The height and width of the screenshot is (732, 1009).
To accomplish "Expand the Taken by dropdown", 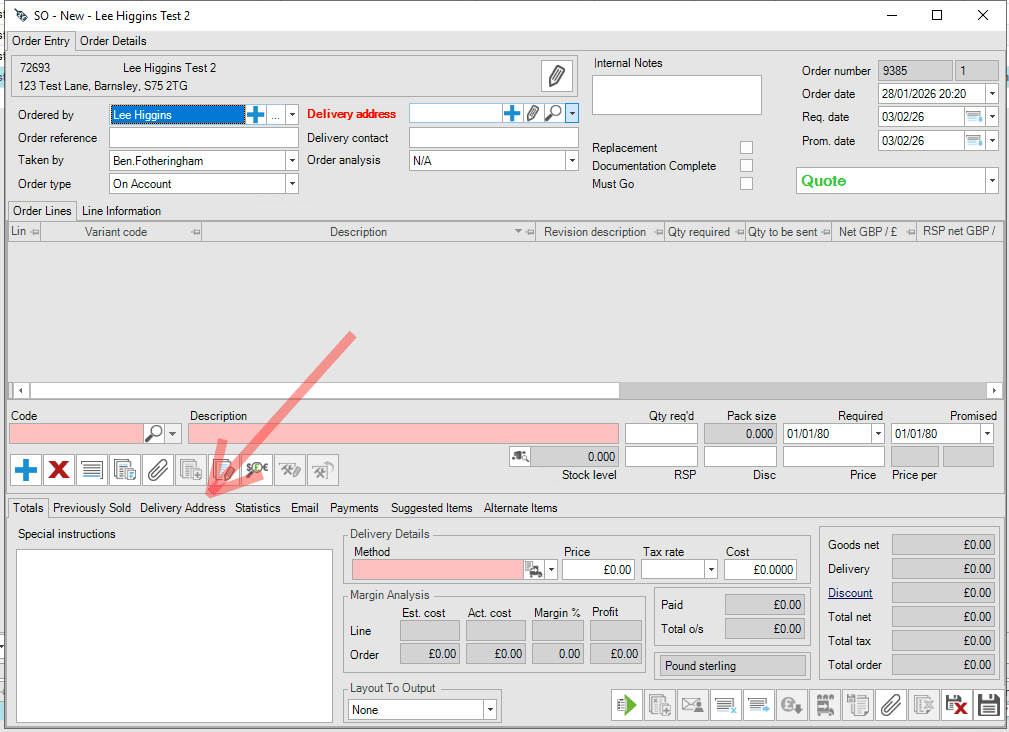I will click(292, 160).
